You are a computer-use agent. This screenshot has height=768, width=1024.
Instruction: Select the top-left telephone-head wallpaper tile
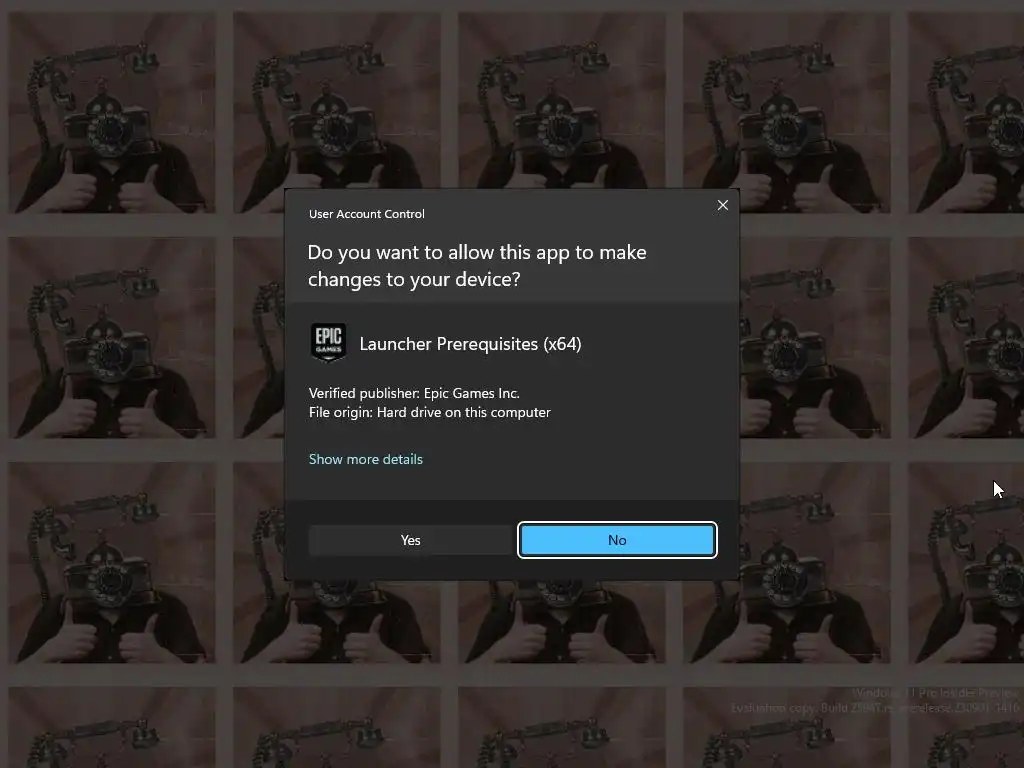tap(112, 112)
